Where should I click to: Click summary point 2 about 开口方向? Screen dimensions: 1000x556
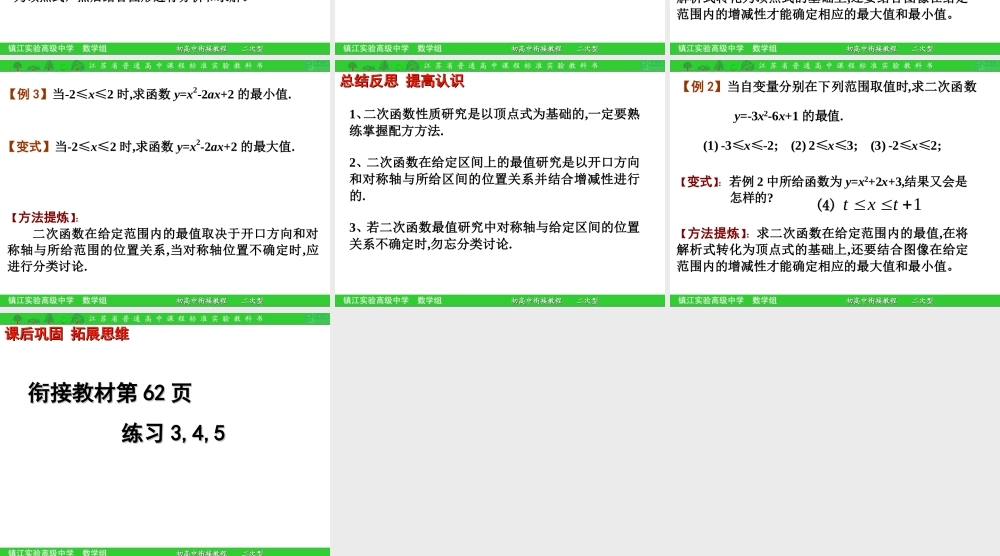point(494,179)
